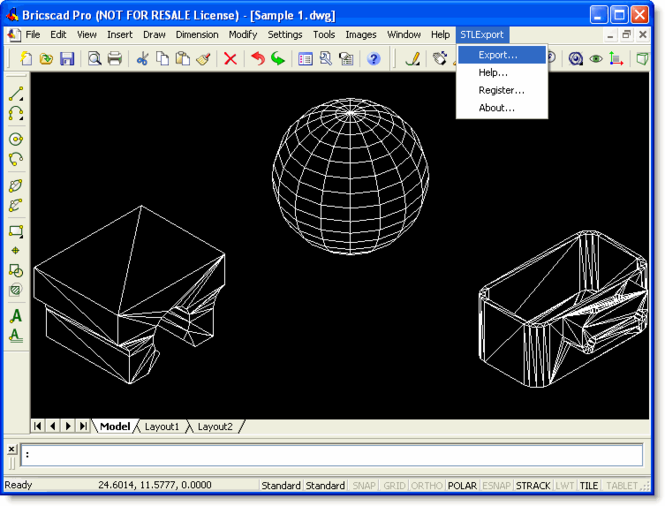Toggle POLAR tracking in status bar
Image resolution: width=665 pixels, height=506 pixels.
tap(462, 485)
